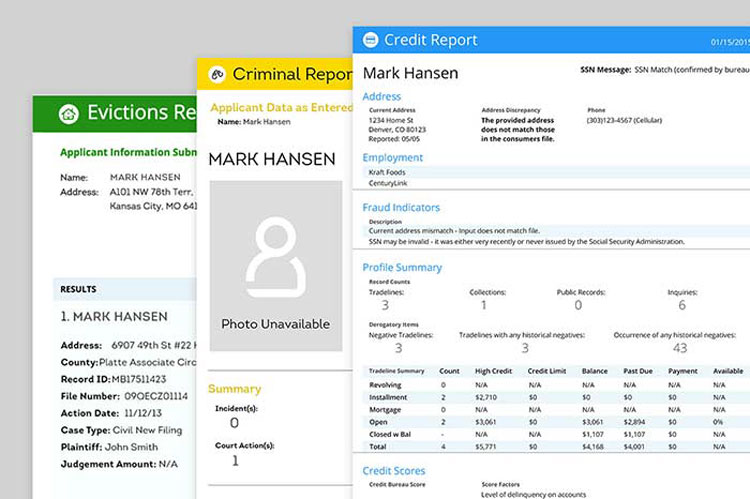Click the Judgement Amount N/A line
Screen dimensions: 750x499
(x=119, y=464)
